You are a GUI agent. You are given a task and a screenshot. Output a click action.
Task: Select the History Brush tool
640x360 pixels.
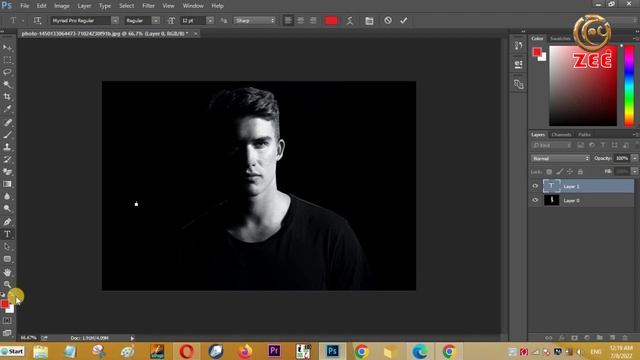coord(7,159)
